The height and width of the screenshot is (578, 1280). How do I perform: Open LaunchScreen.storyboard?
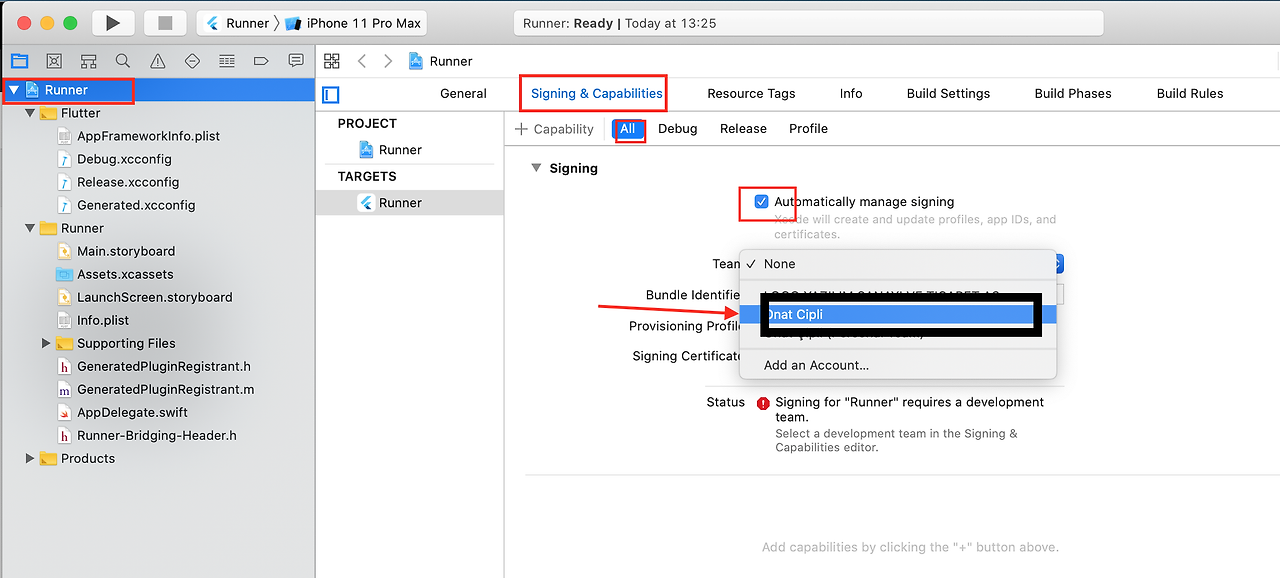[x=145, y=297]
